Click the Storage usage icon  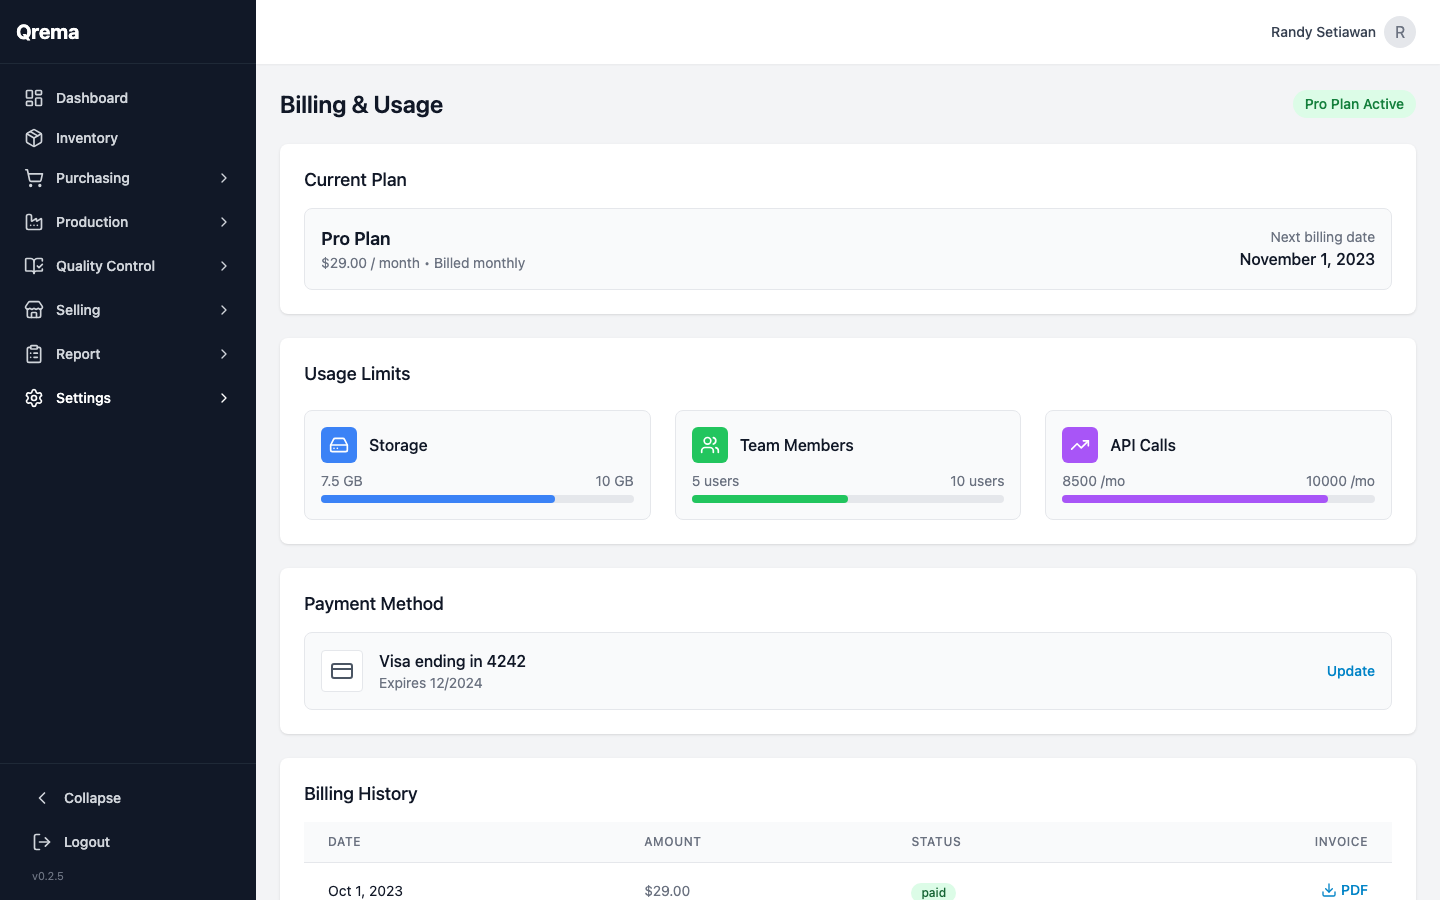(x=339, y=444)
